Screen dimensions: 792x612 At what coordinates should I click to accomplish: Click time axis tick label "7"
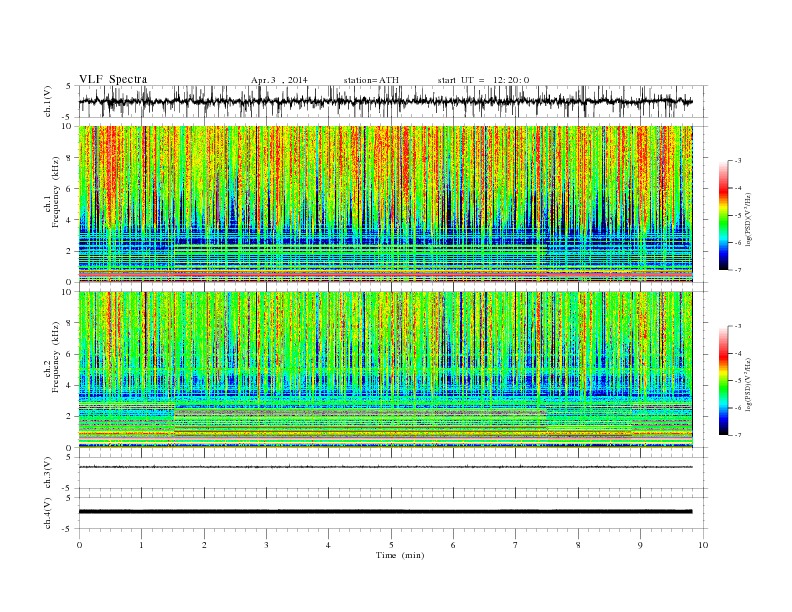[516, 545]
